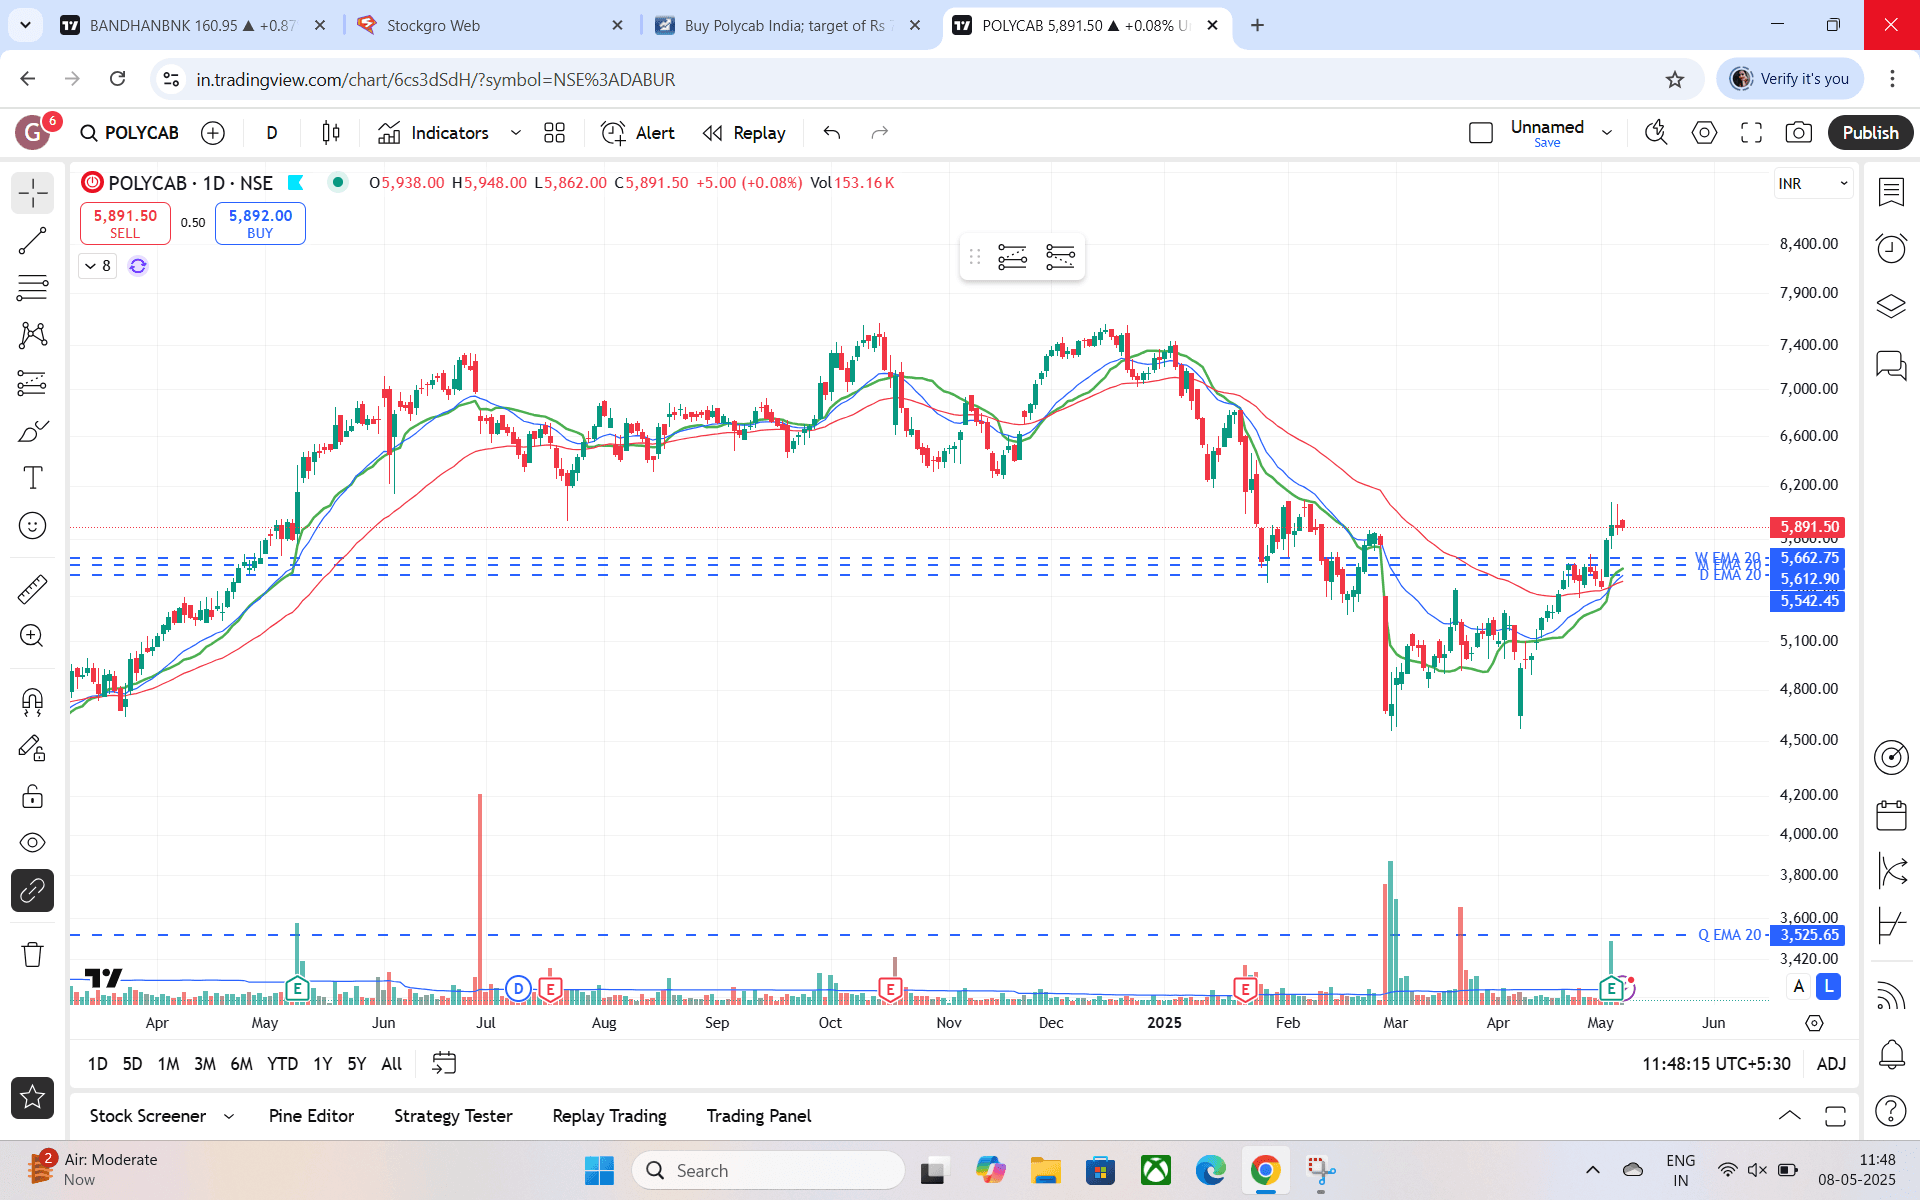The image size is (1920, 1200).
Task: Expand the Unnamed layout menu arrow
Action: coord(1607,133)
